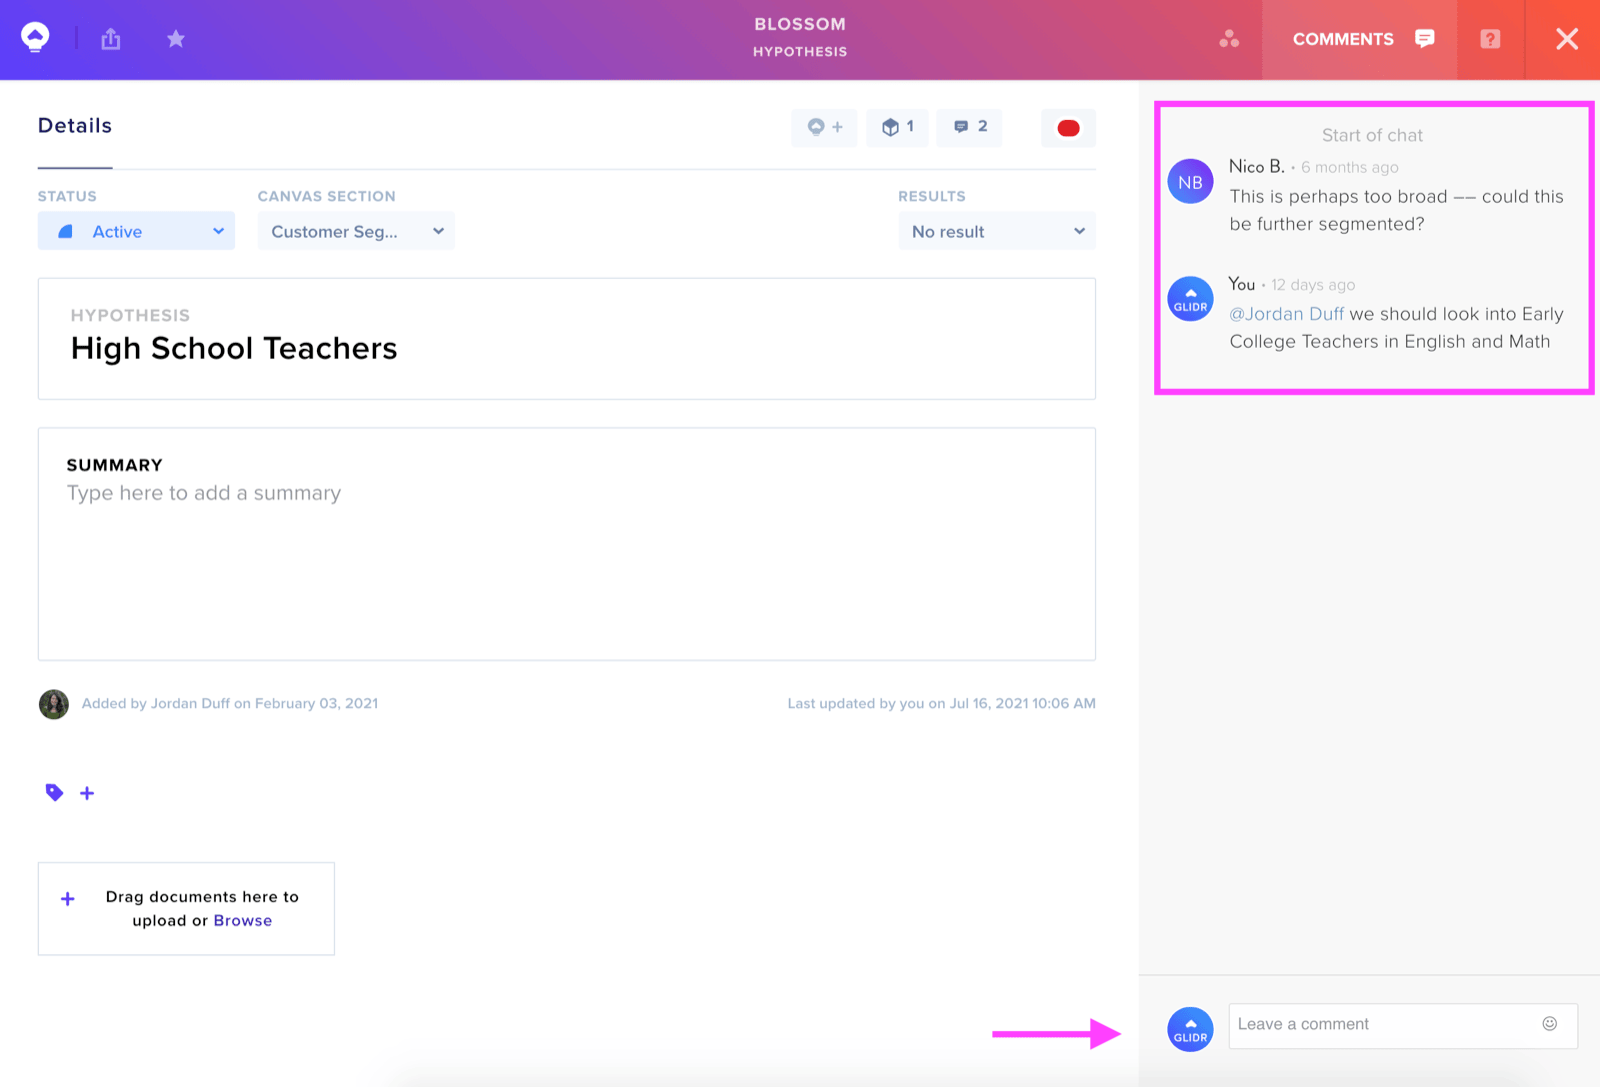Click the BLOSSOM project title
The image size is (1600, 1087).
[800, 24]
